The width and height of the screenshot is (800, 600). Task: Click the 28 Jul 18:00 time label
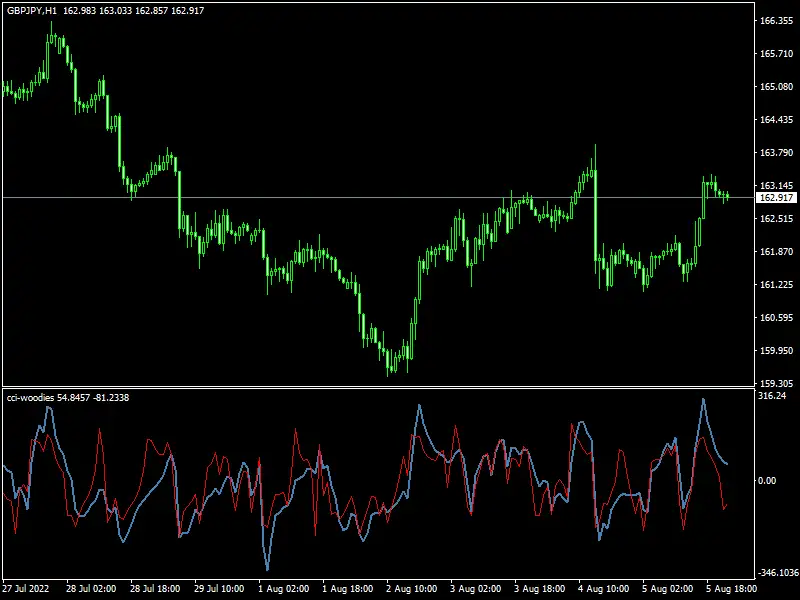coord(155,589)
